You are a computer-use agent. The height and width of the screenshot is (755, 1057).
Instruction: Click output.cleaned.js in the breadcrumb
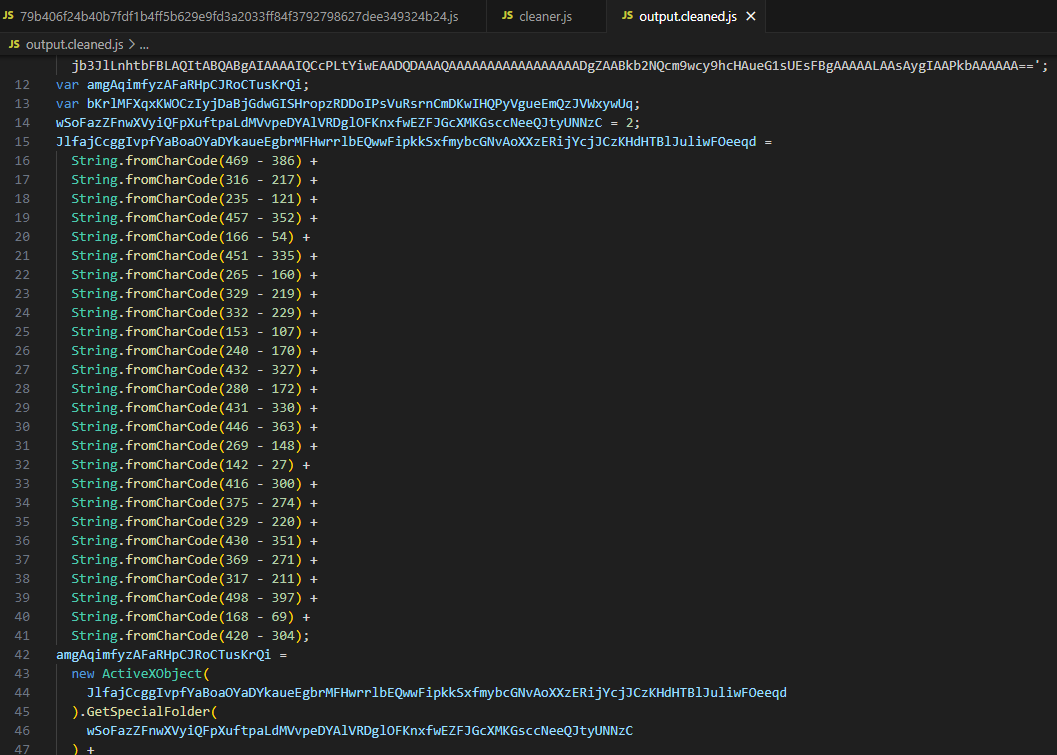point(74,44)
